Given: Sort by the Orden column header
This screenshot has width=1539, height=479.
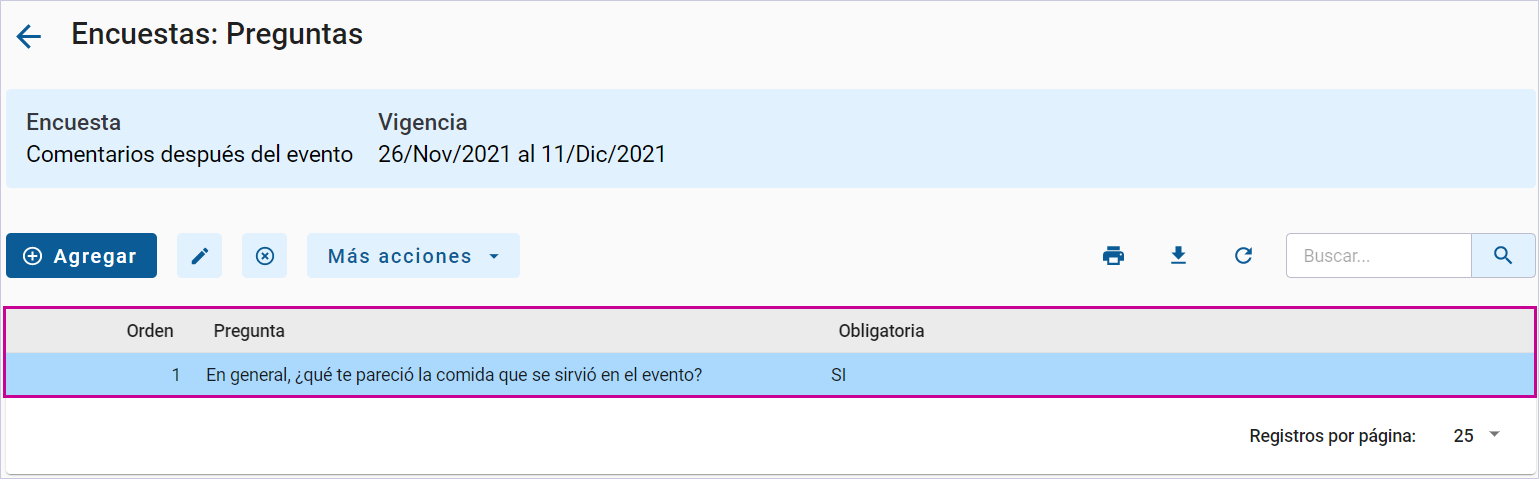Looking at the screenshot, I should [150, 331].
